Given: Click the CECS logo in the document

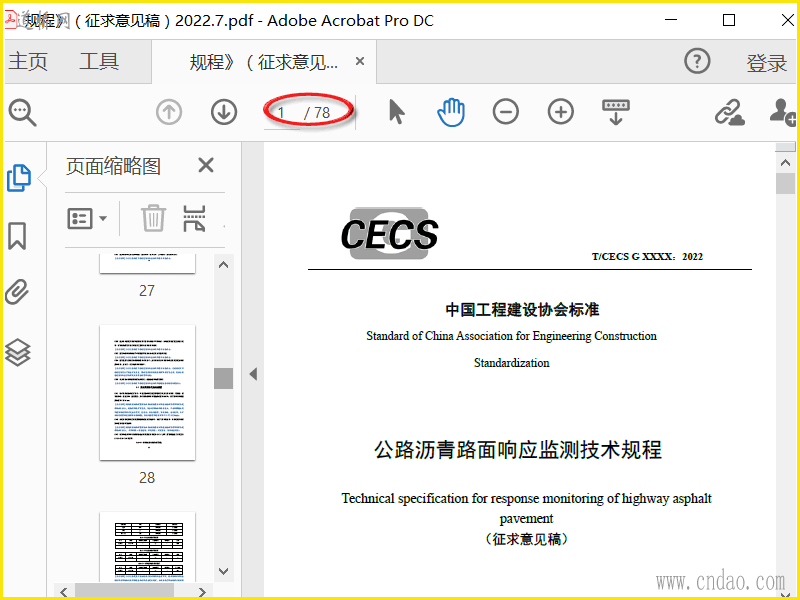Looking at the screenshot, I should pos(389,233).
